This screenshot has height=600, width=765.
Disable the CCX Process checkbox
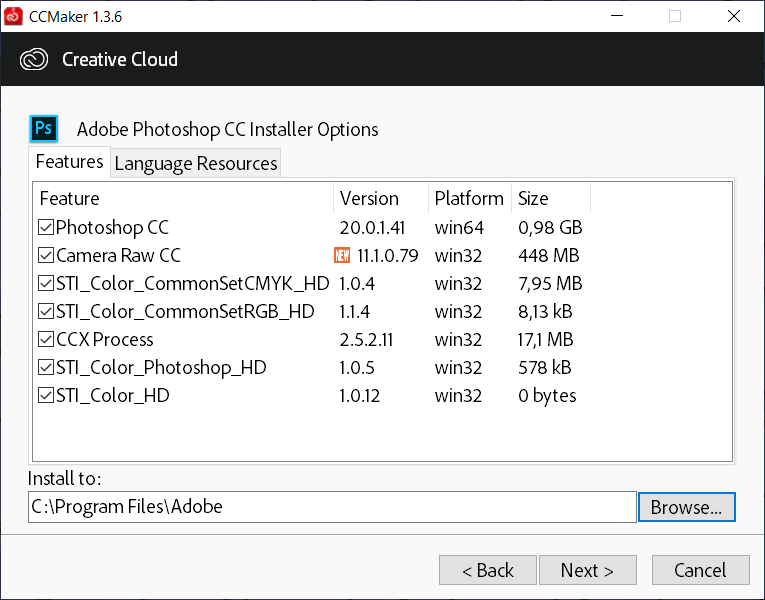(x=46, y=339)
